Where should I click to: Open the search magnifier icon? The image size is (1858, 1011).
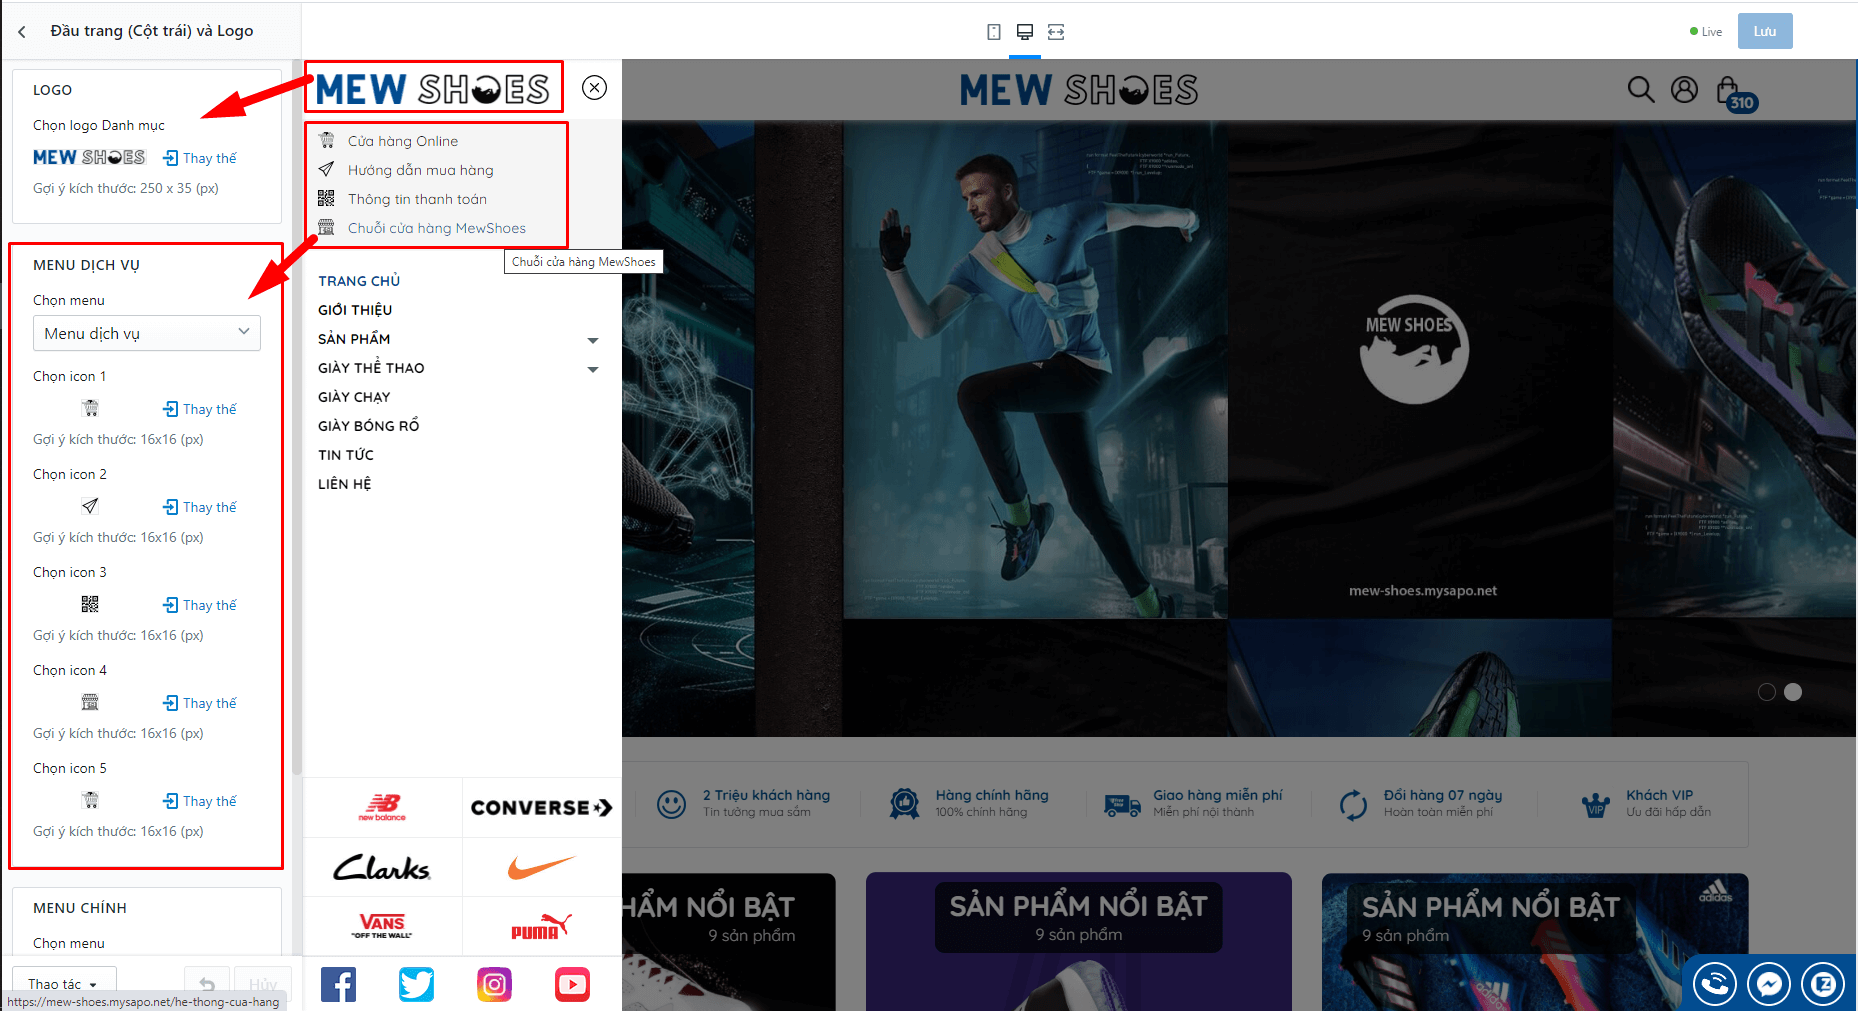coord(1641,90)
